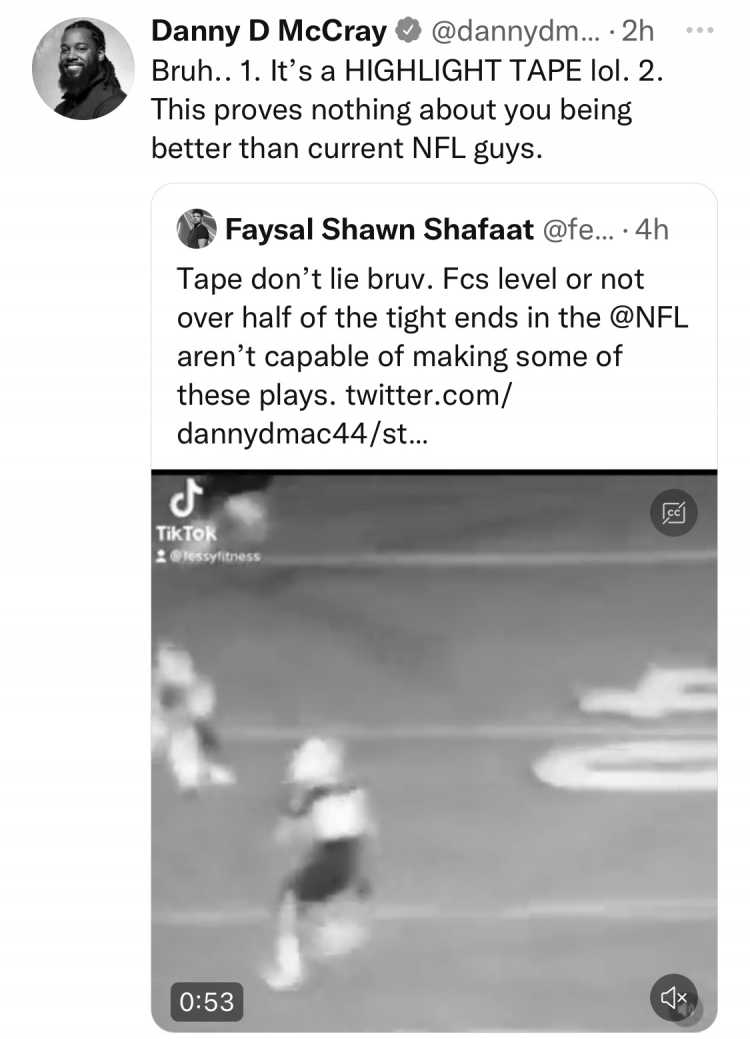The image size is (750, 1039).
Task: Follow the twitter.com/dannydmac44 link
Action: click(x=345, y=414)
